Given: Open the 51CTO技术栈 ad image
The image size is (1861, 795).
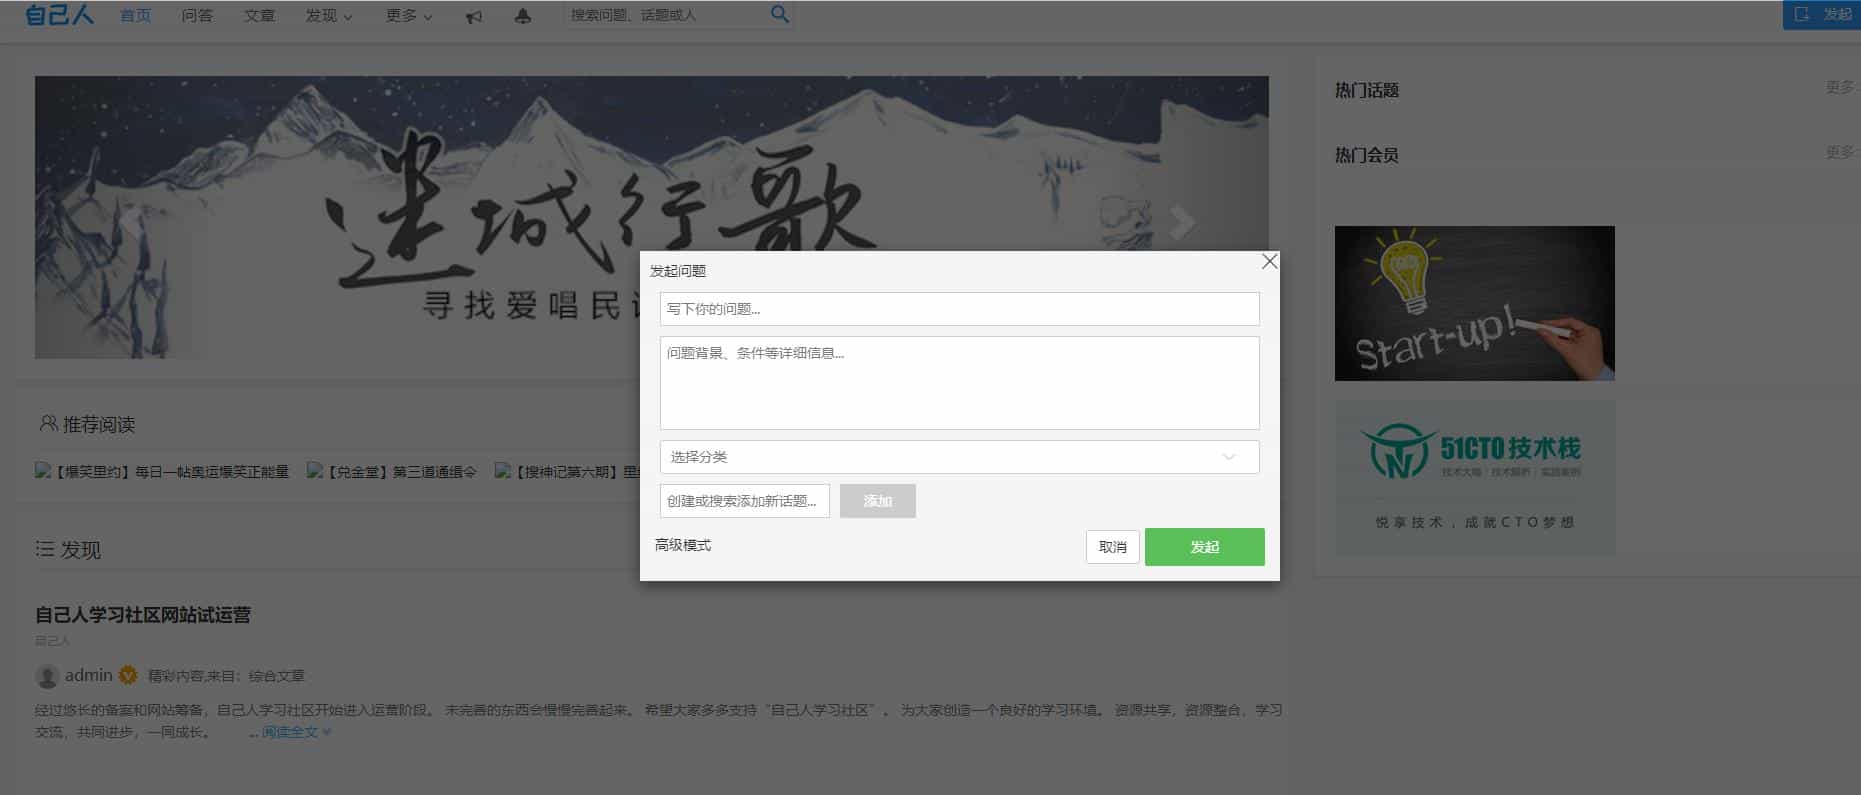Looking at the screenshot, I should pyautogui.click(x=1474, y=478).
